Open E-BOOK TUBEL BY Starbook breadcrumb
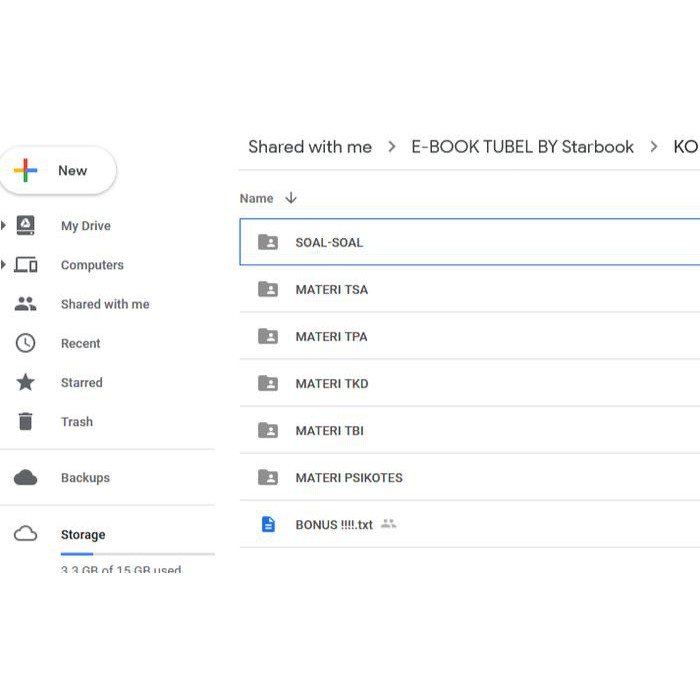 pyautogui.click(x=522, y=147)
